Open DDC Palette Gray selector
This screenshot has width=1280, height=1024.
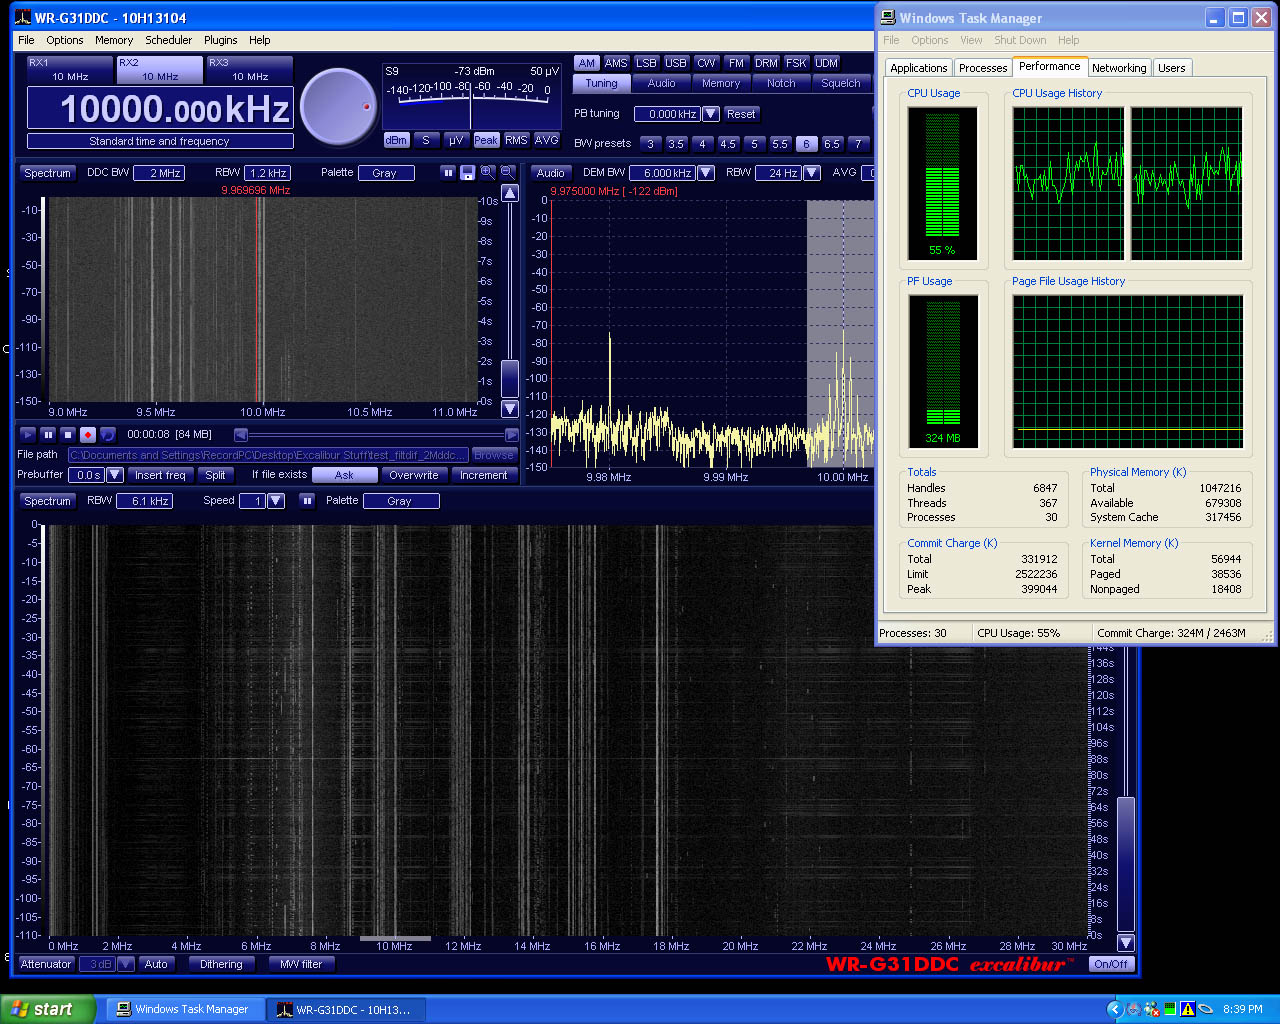[385, 173]
